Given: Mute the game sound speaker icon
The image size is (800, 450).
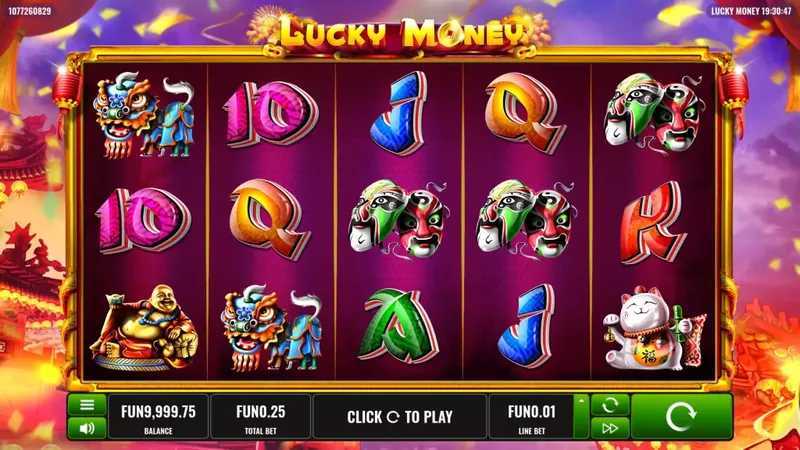Looking at the screenshot, I should click(x=87, y=428).
